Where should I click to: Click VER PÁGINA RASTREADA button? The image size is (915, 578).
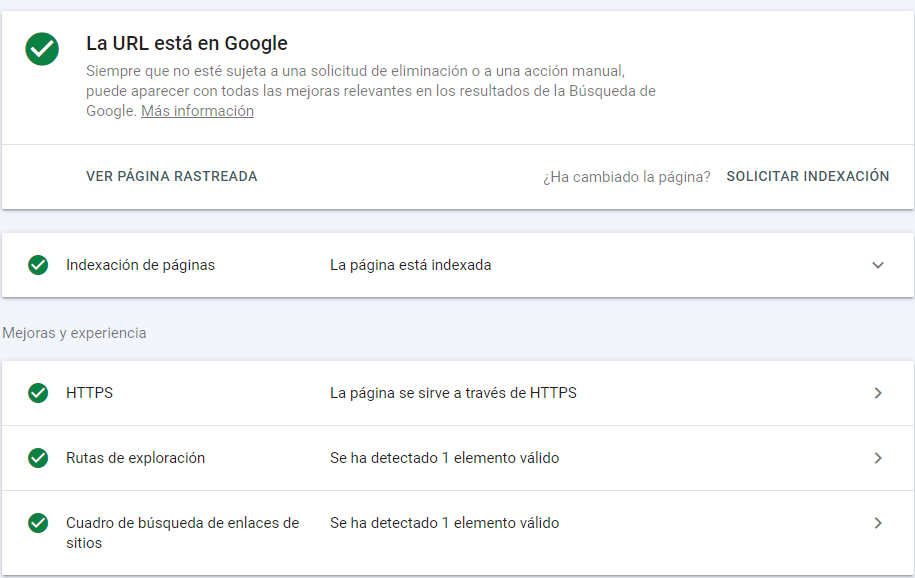point(172,176)
